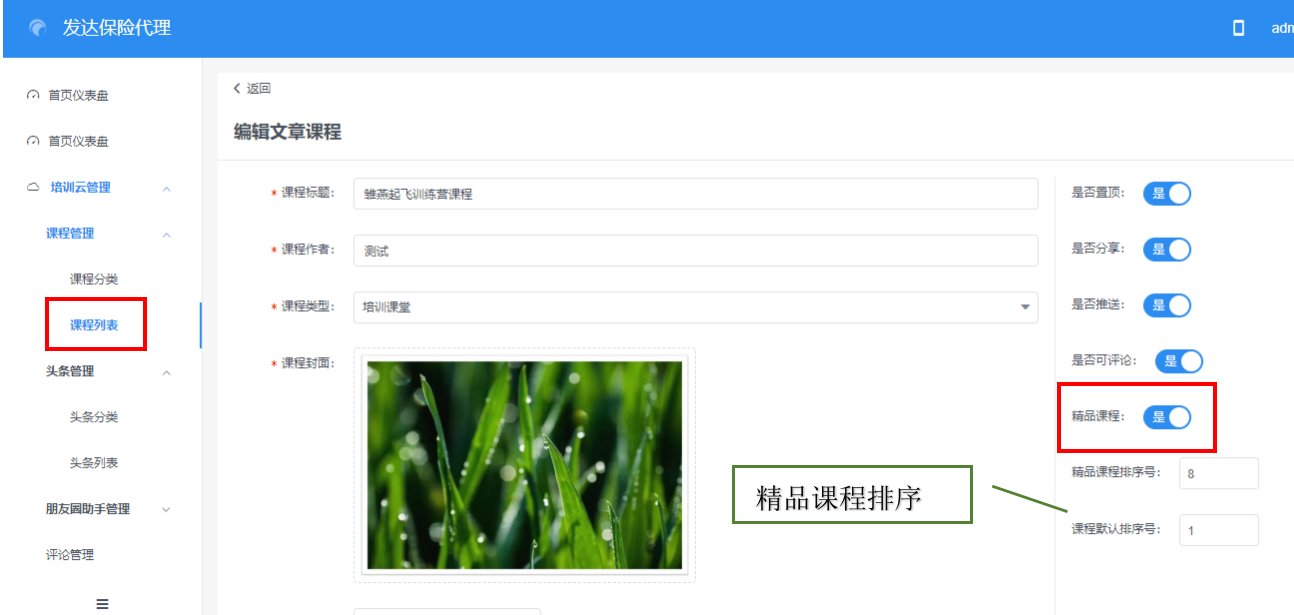This screenshot has height=615, width=1294.
Task: Click the back arrow icon next to 返回
Action: [237, 88]
